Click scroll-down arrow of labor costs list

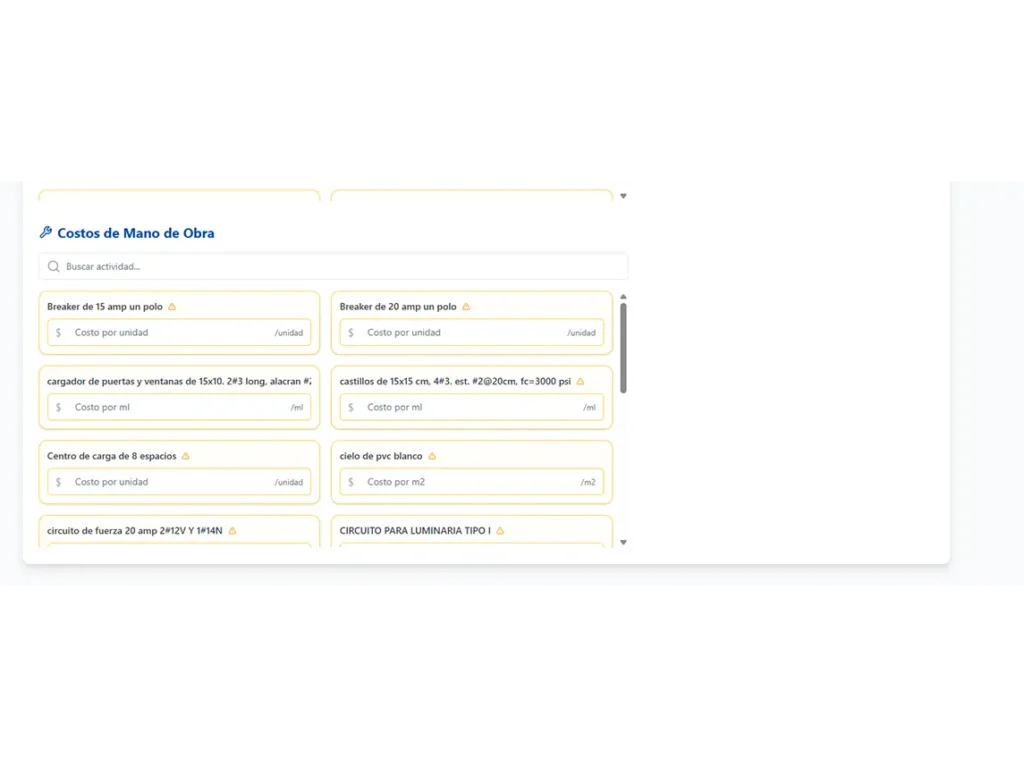pyautogui.click(x=623, y=543)
